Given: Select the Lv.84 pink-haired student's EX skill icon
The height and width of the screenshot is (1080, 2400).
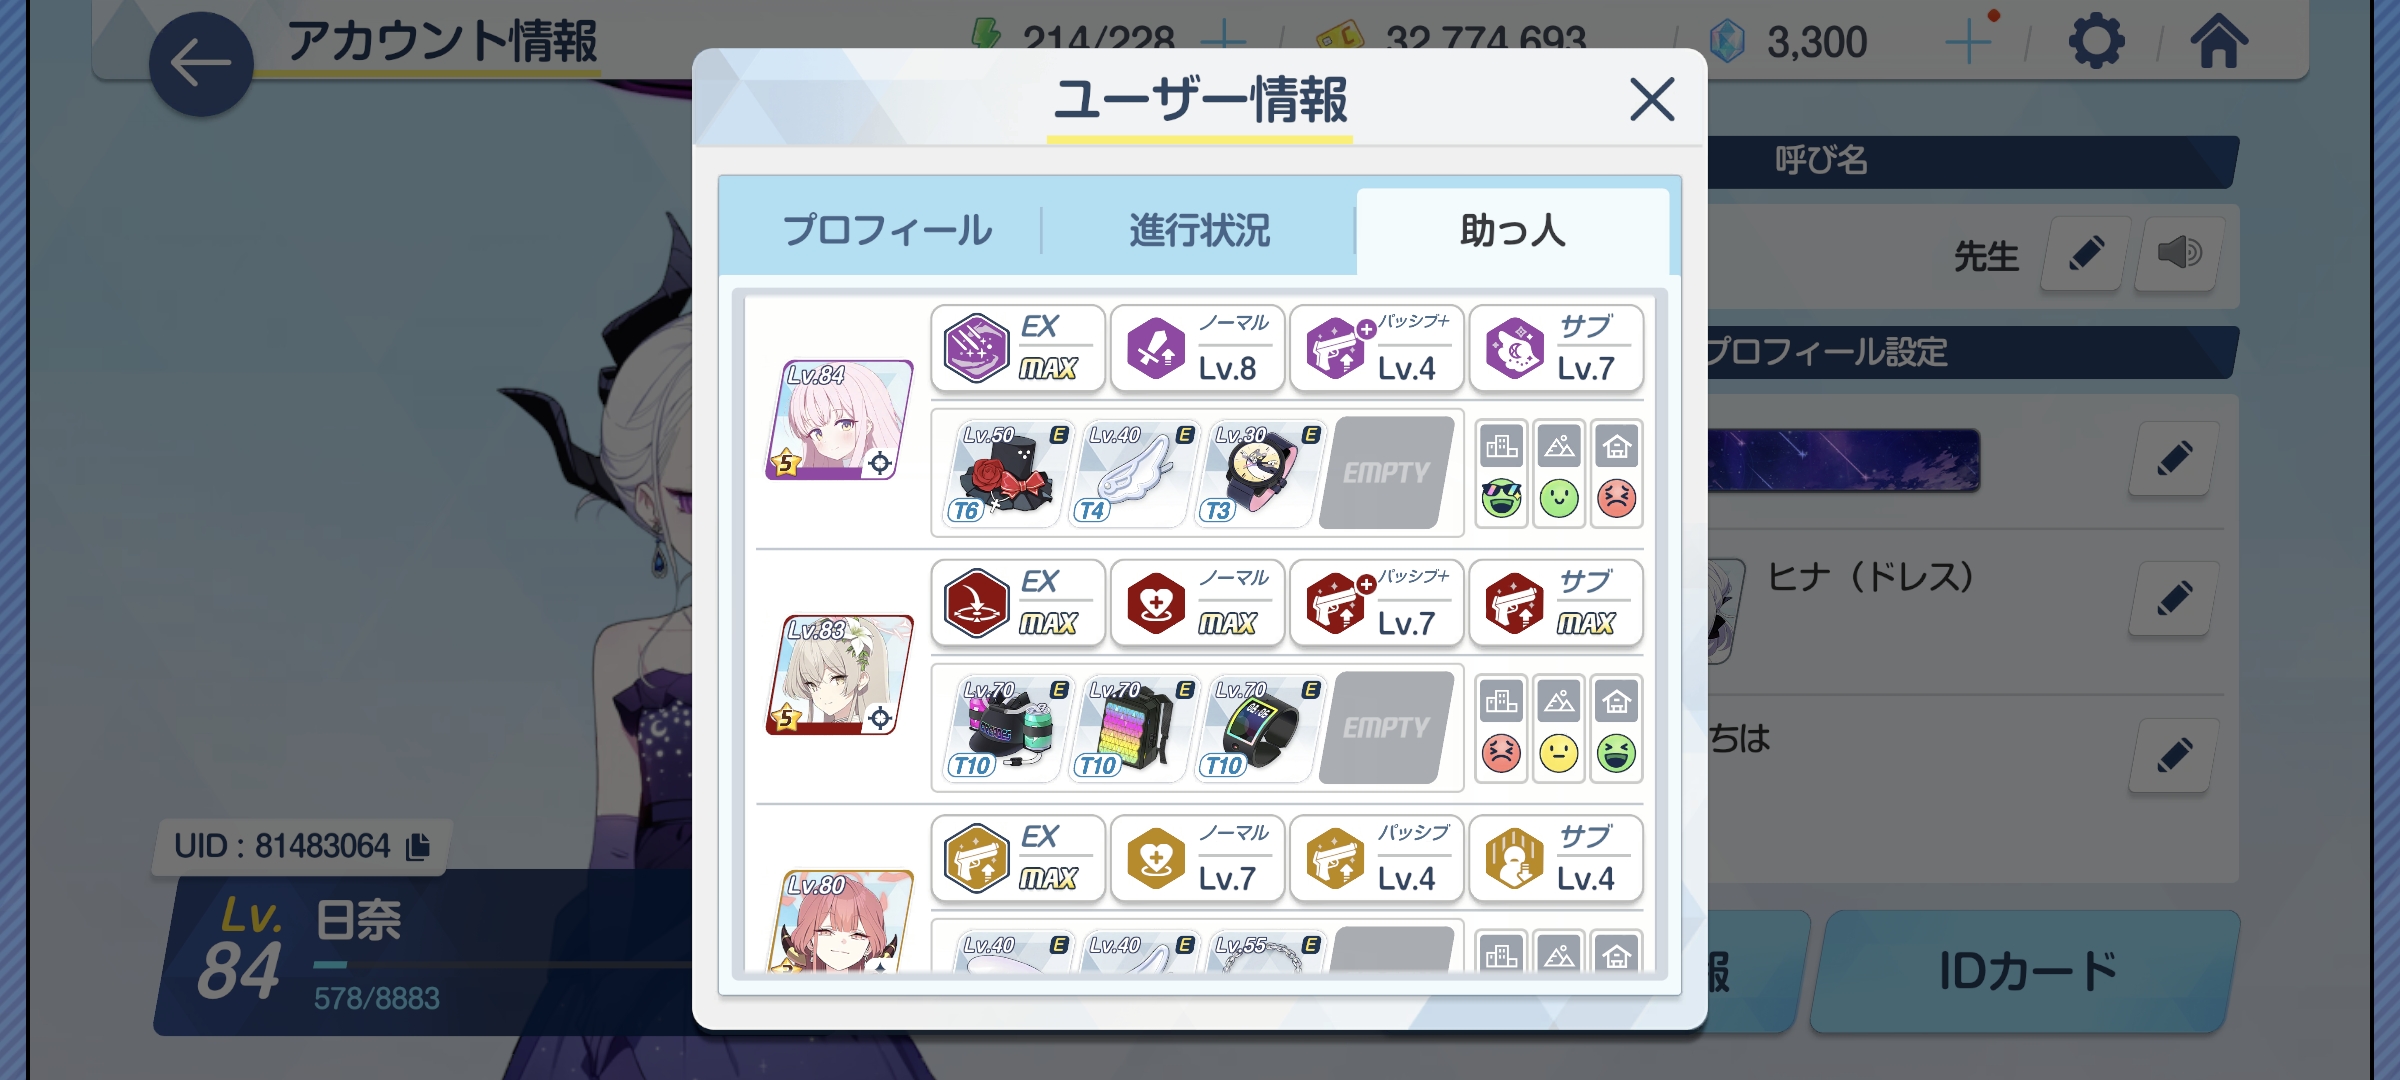Looking at the screenshot, I should [976, 348].
